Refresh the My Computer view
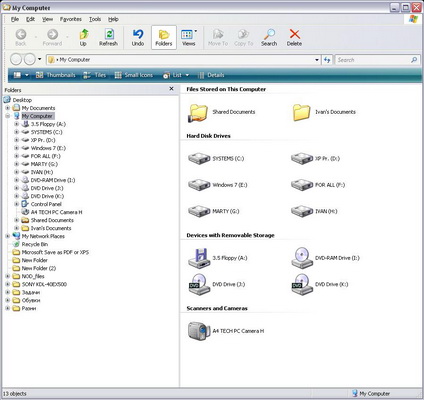 [x=109, y=37]
